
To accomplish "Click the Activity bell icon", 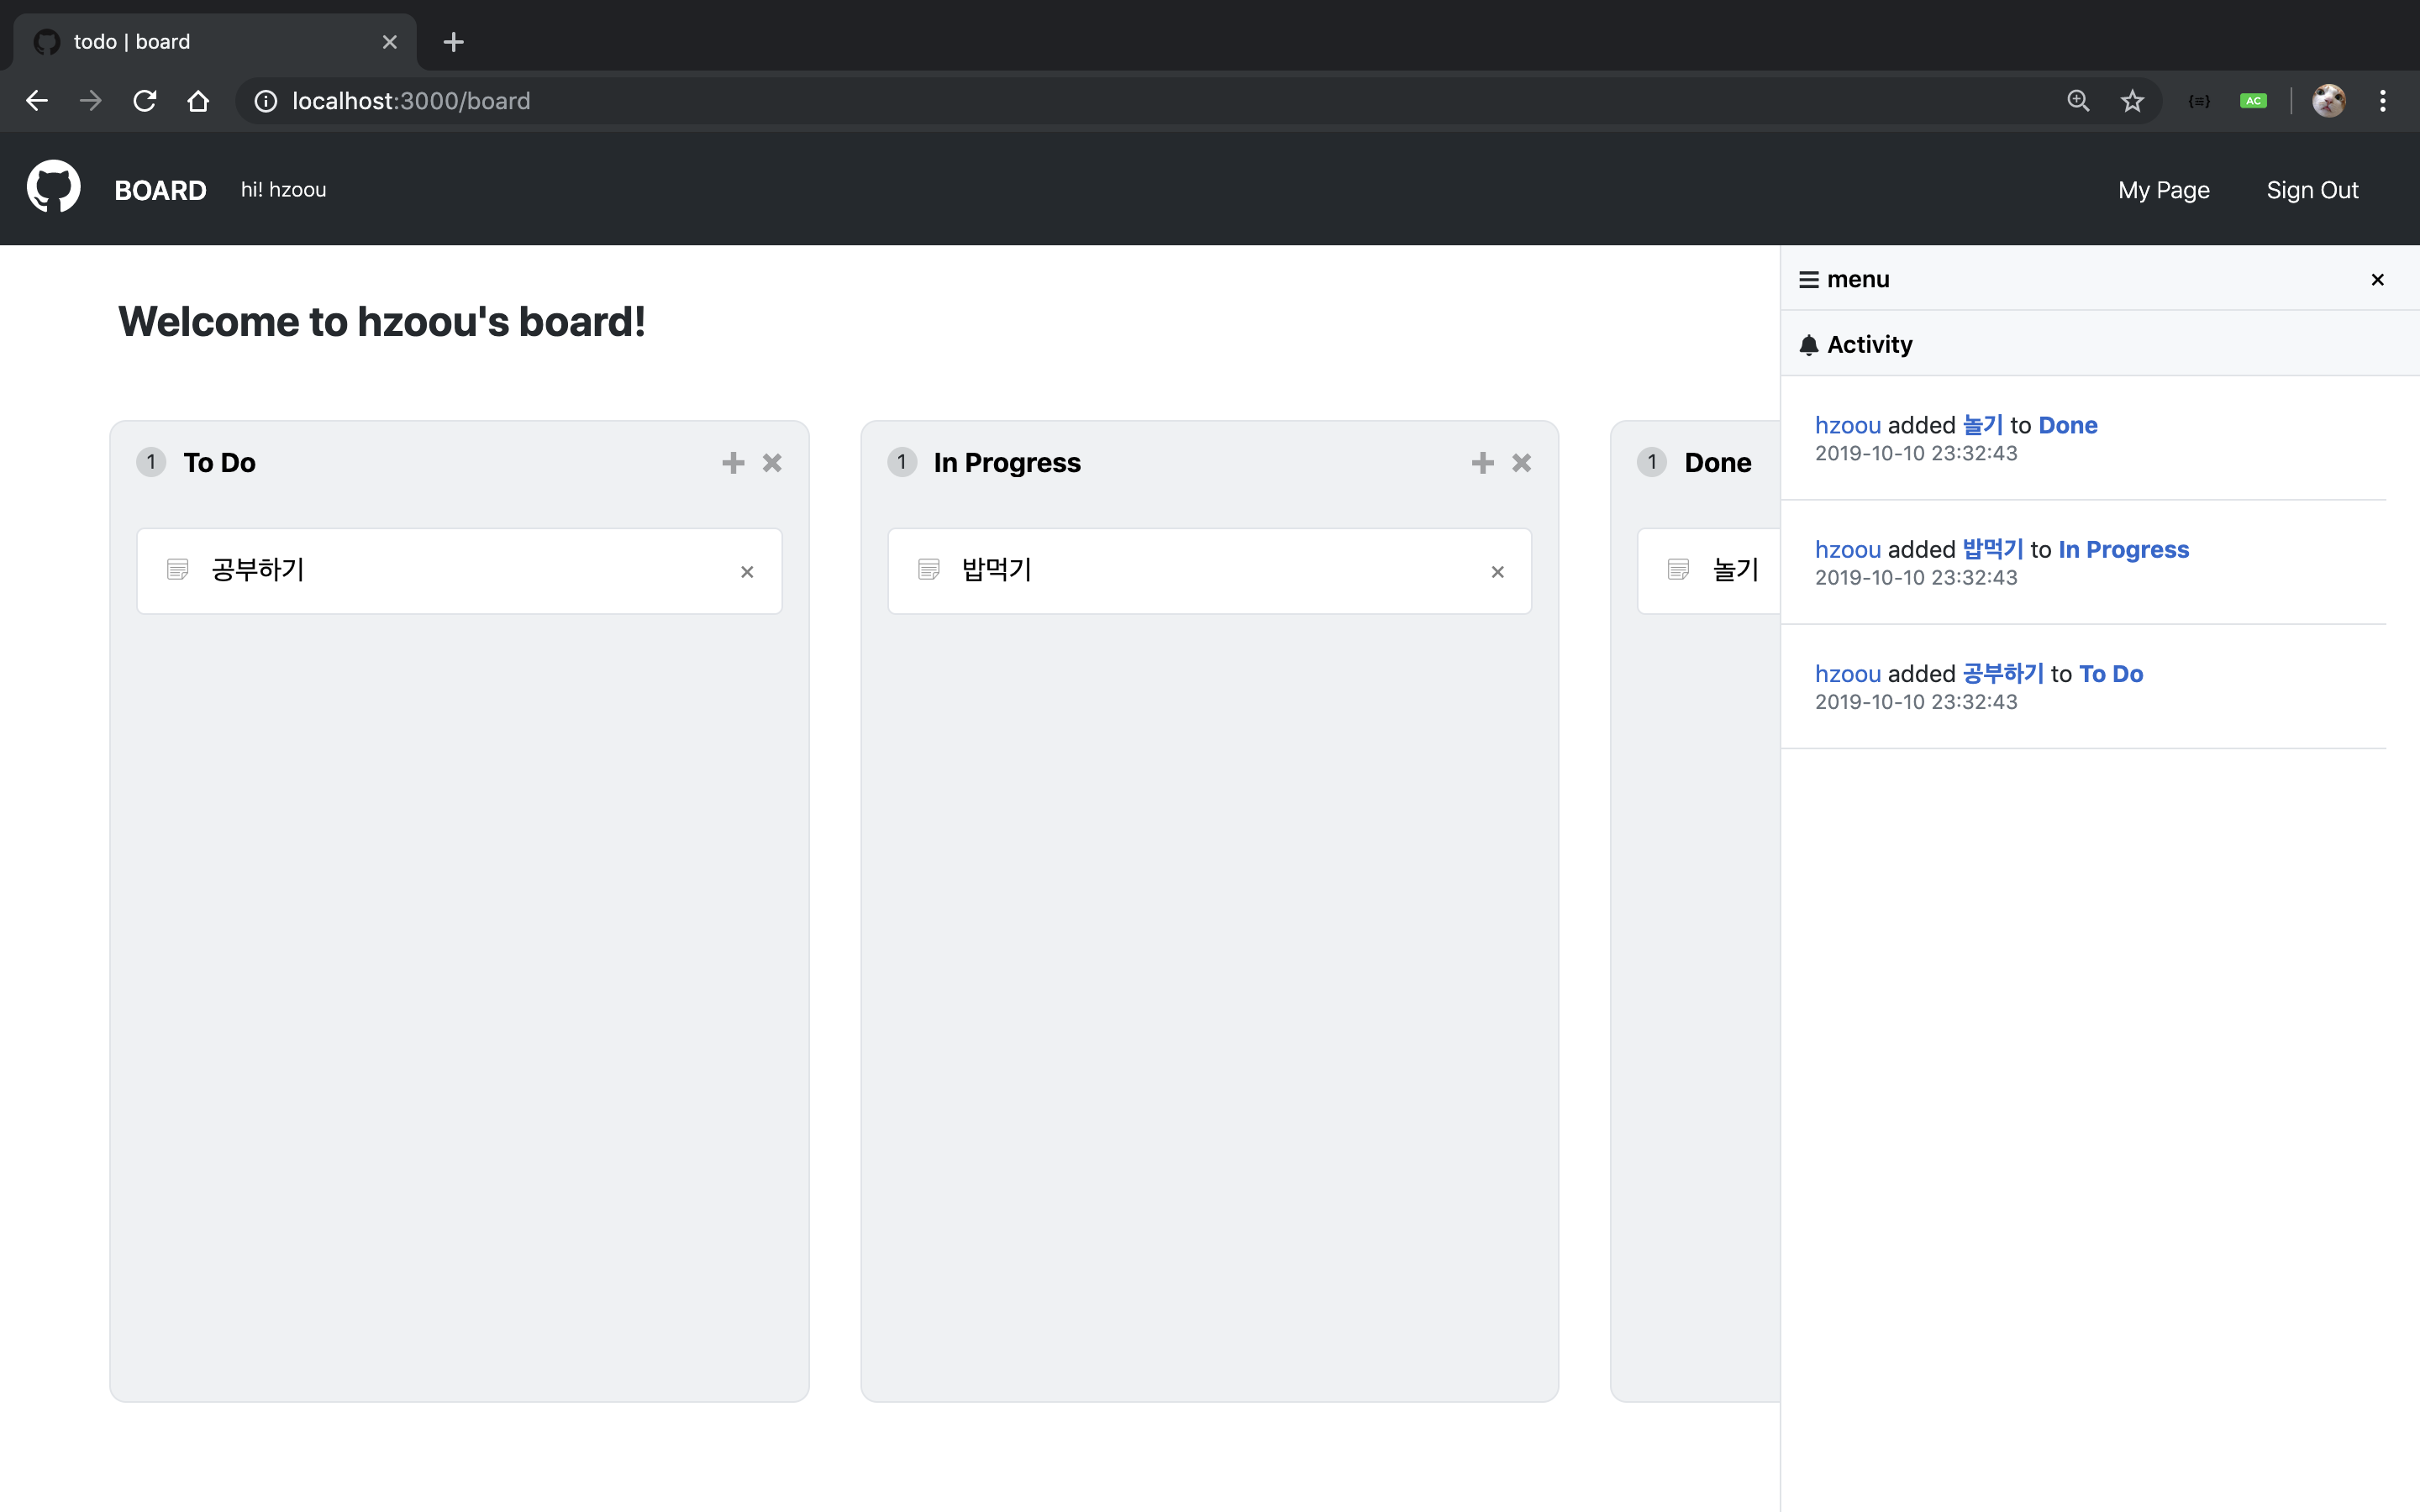I will 1808,345.
